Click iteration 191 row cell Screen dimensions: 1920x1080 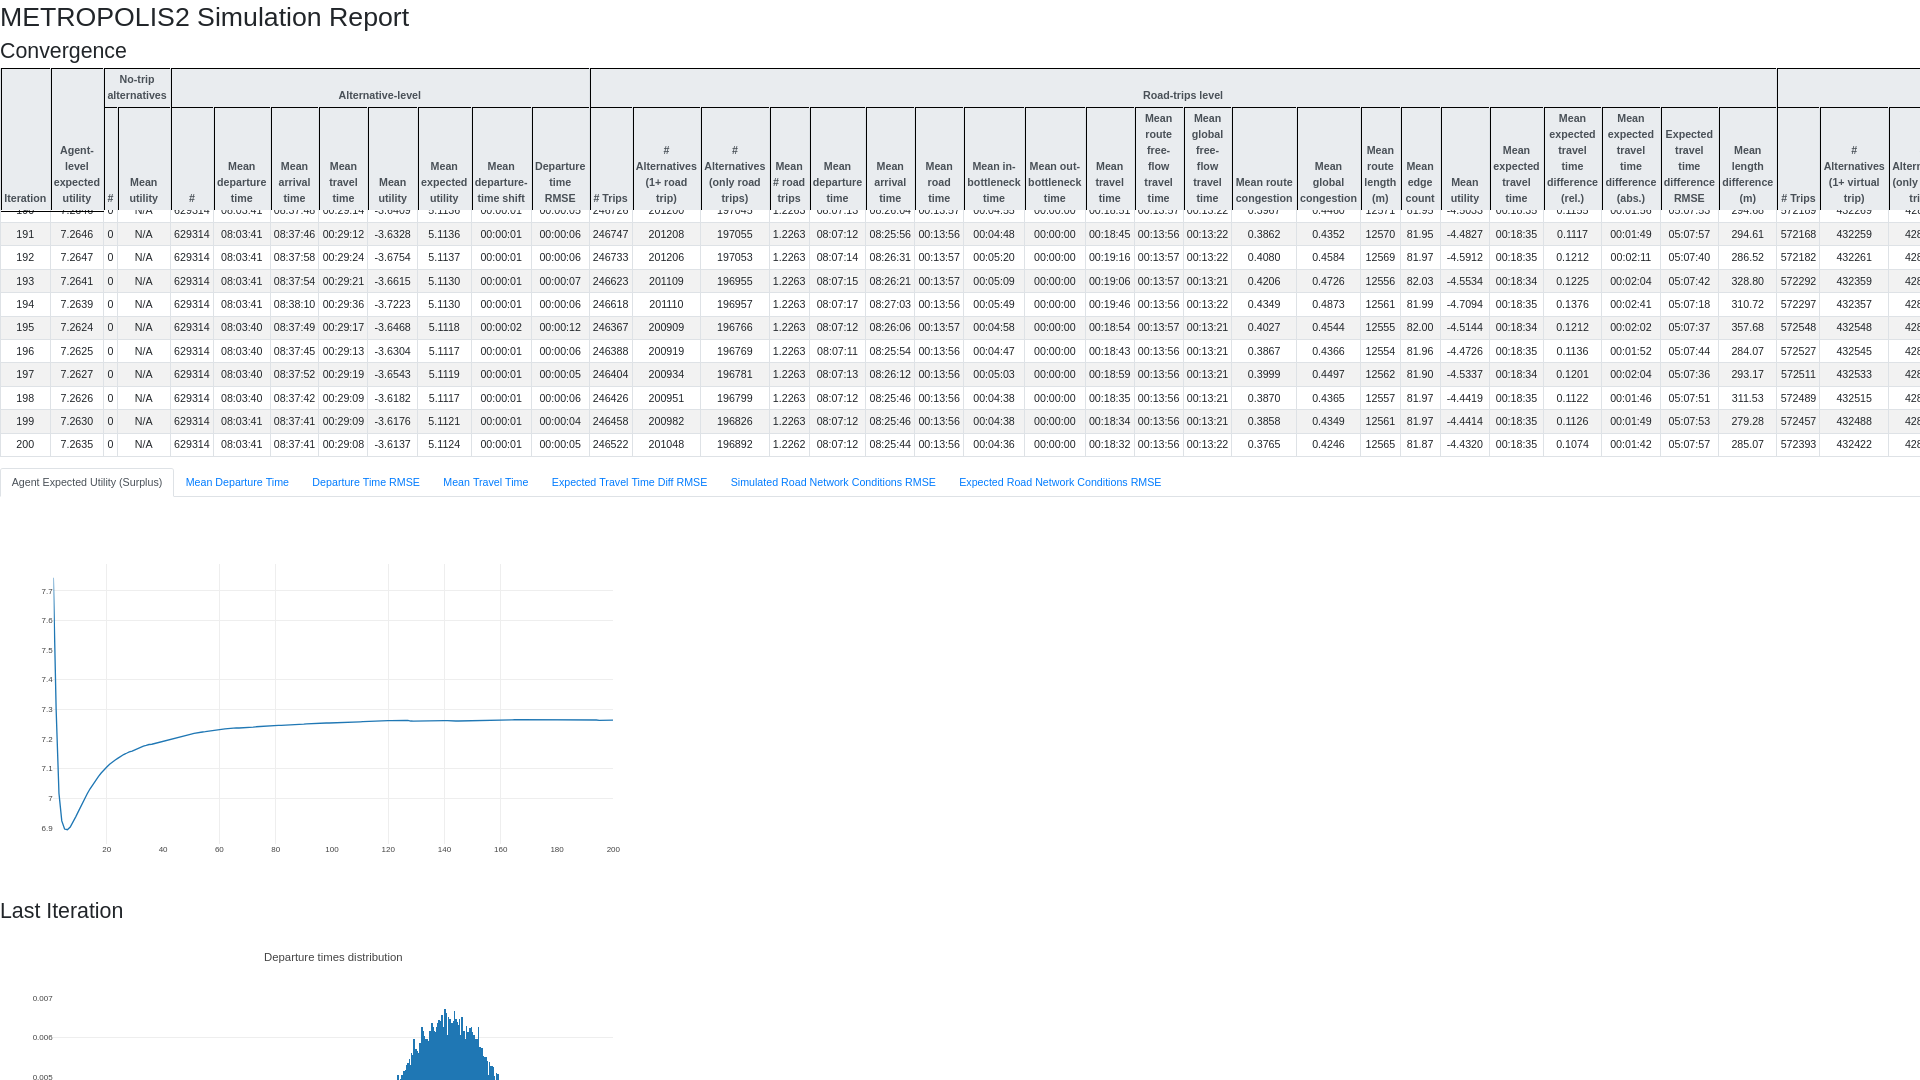(x=25, y=234)
